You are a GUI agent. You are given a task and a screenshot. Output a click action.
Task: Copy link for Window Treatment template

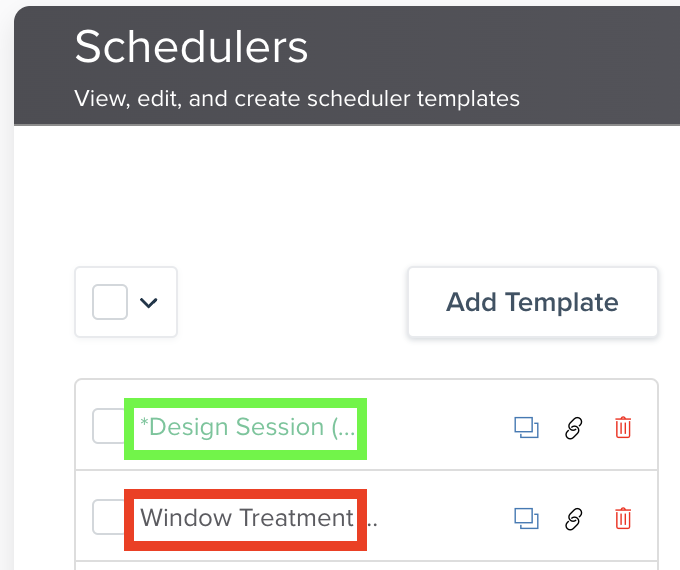[574, 518]
